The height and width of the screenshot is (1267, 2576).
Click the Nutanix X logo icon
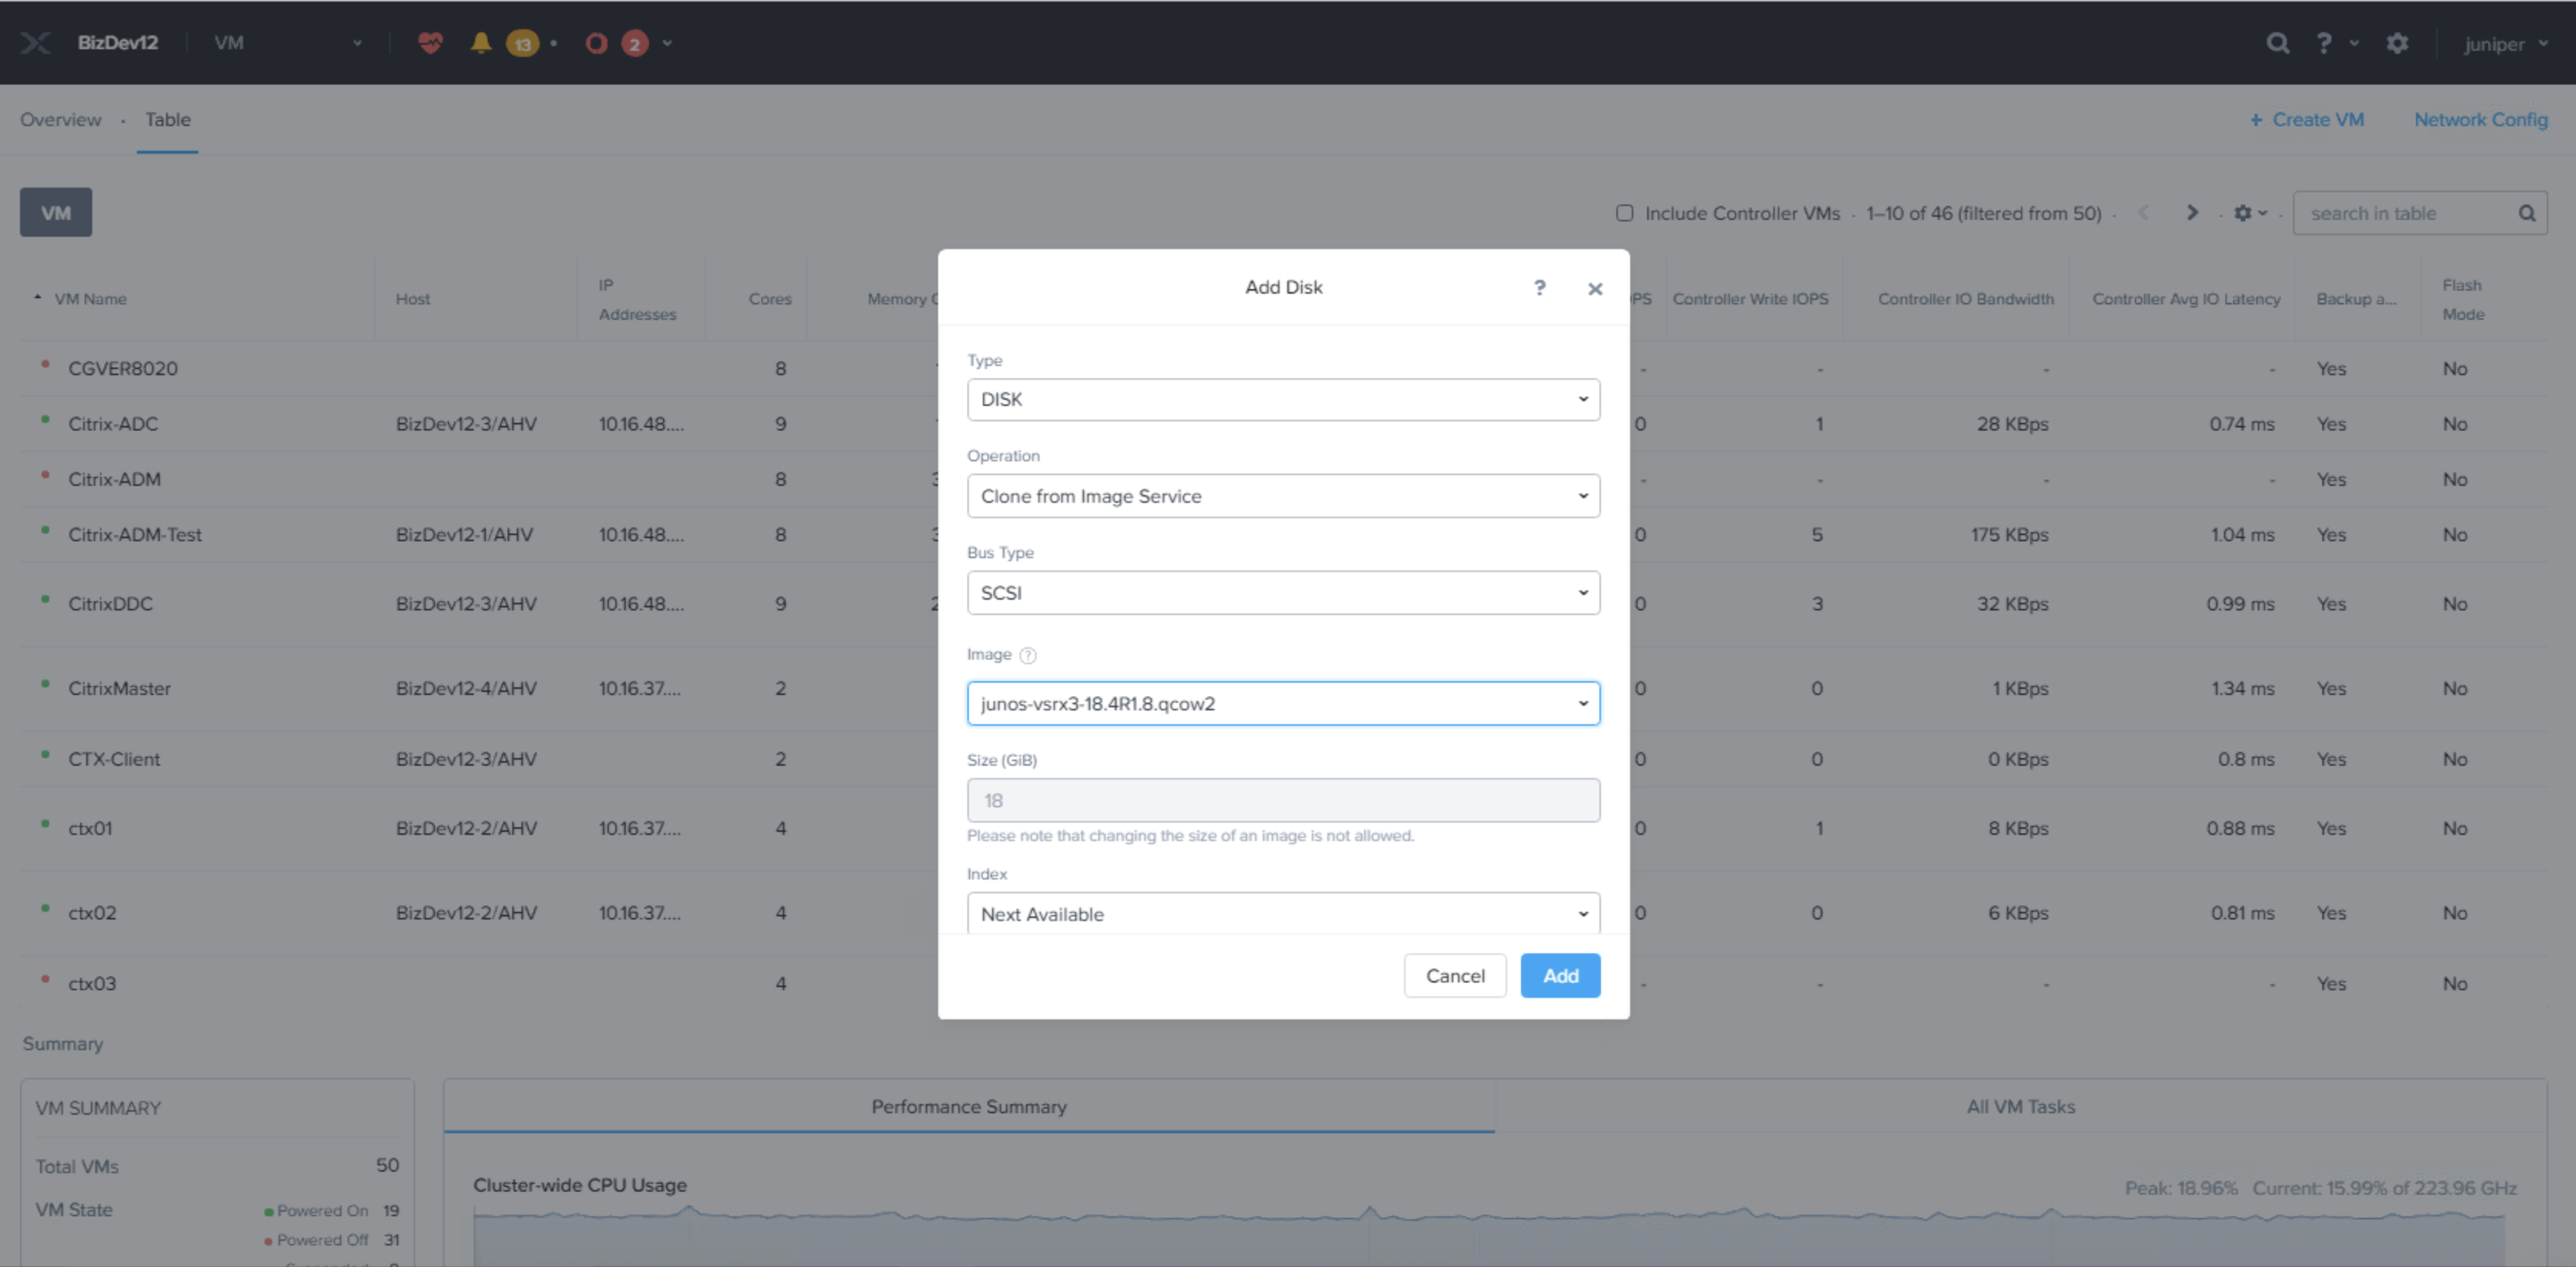35,43
